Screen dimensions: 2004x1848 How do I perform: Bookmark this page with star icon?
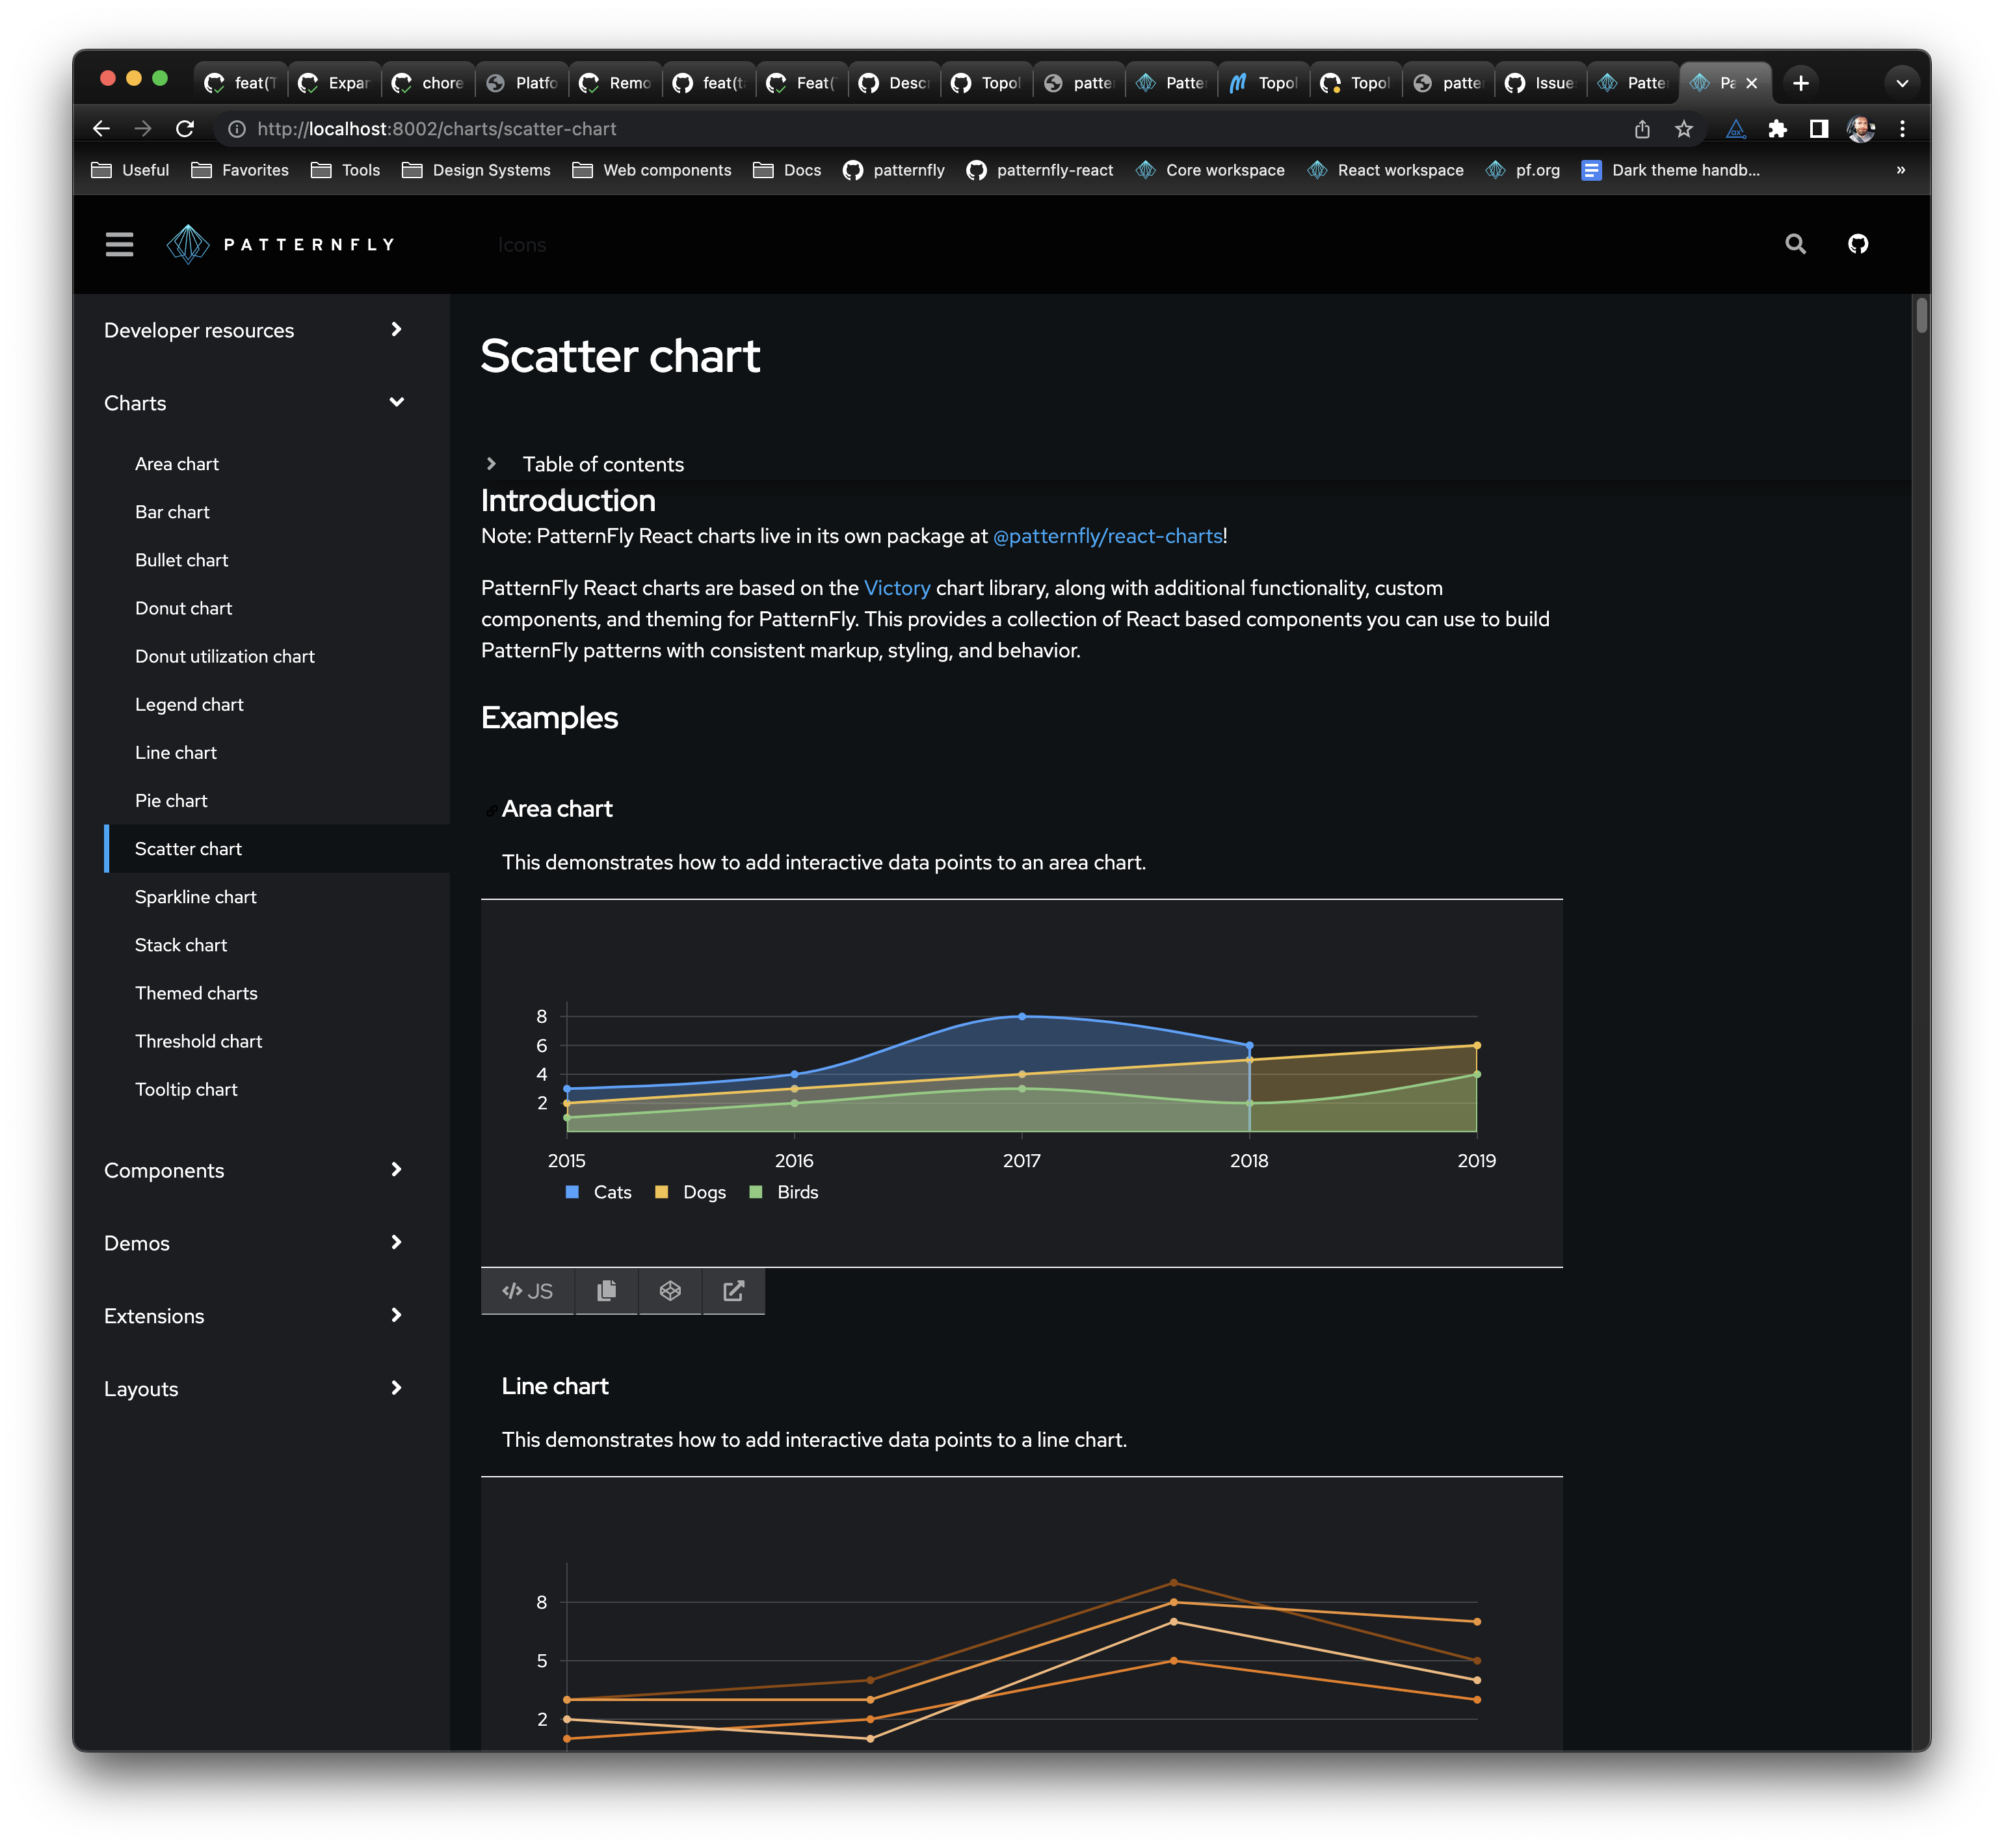1684,129
